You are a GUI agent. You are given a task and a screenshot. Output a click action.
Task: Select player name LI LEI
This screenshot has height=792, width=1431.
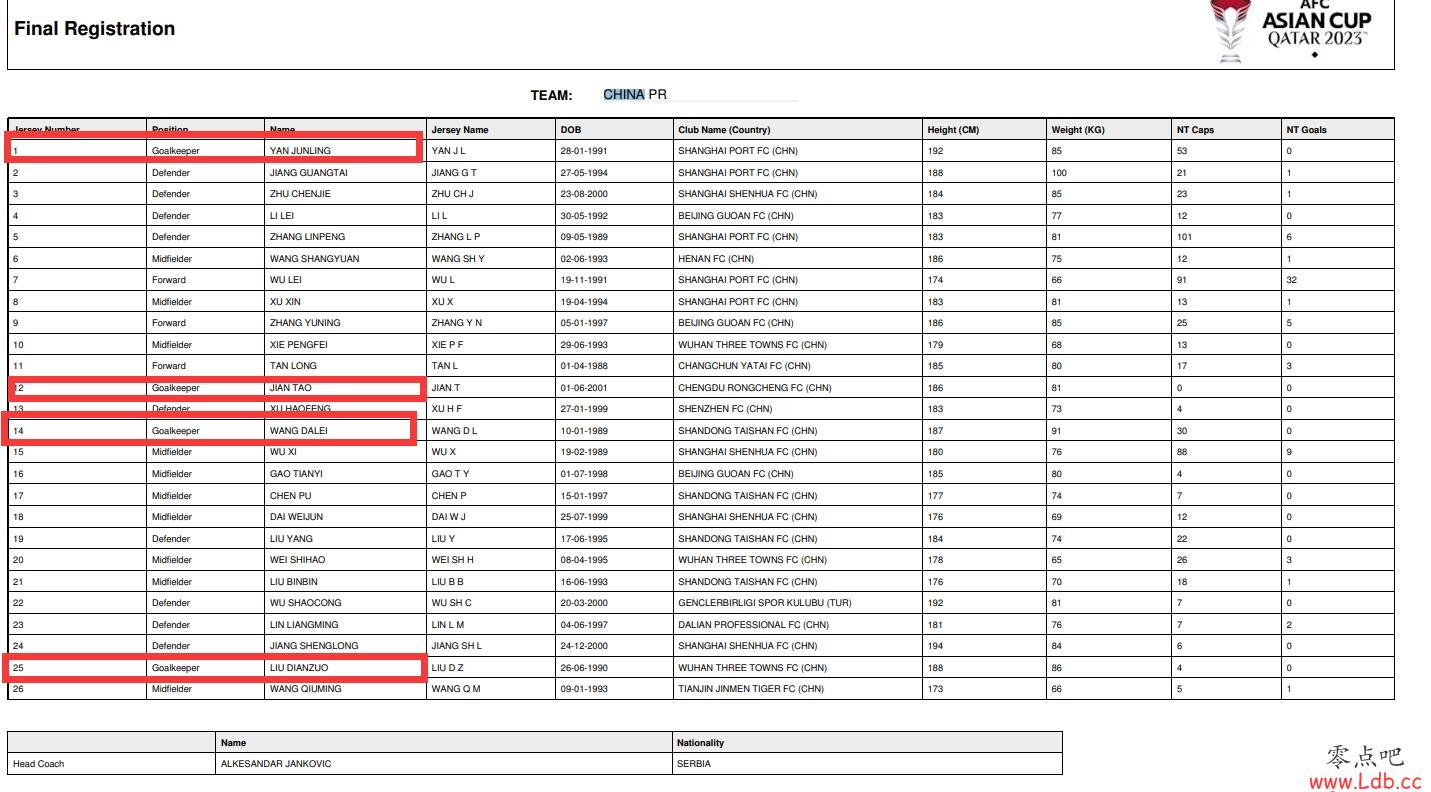pyautogui.click(x=281, y=216)
